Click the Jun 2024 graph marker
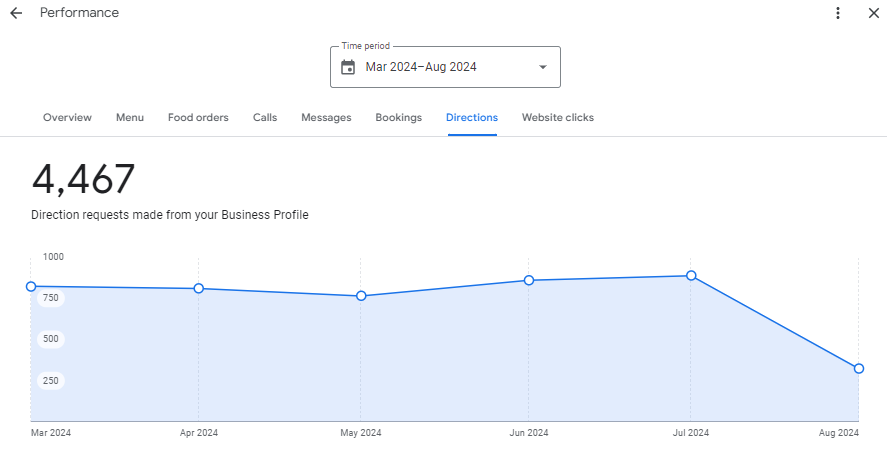 [529, 281]
